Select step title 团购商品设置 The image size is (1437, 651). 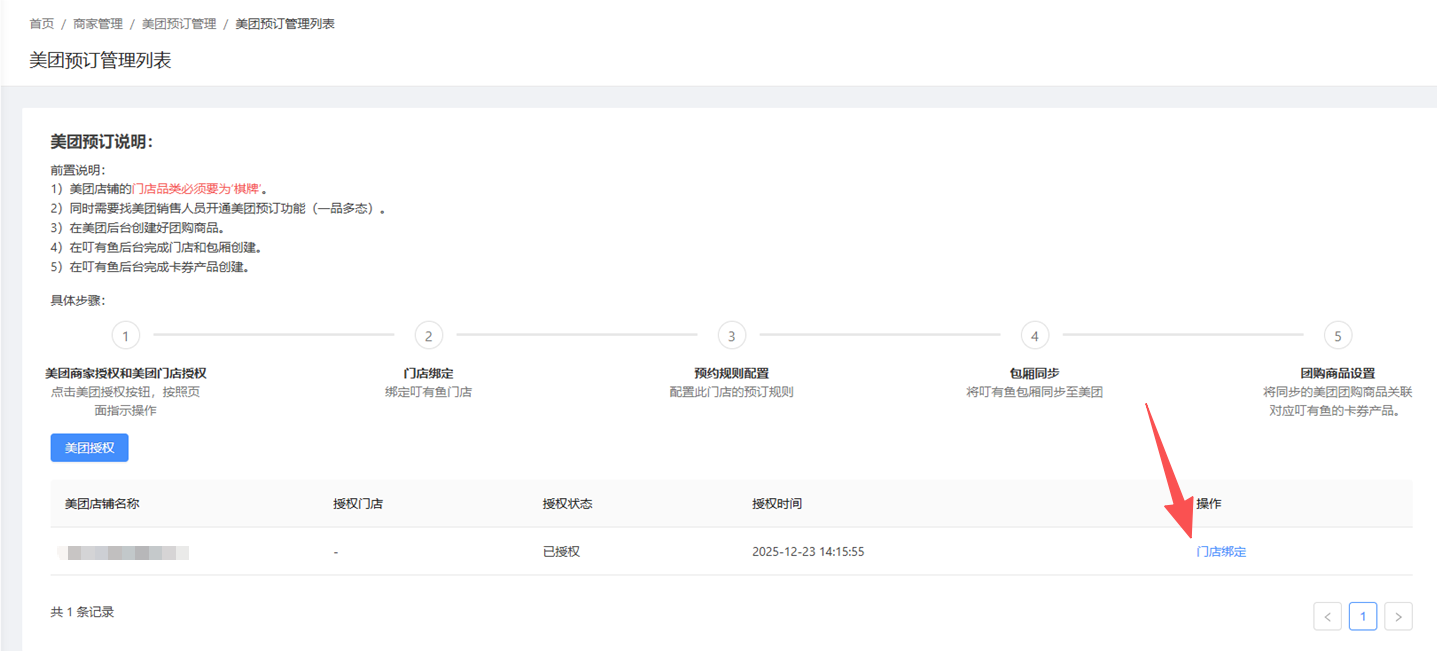point(1337,373)
